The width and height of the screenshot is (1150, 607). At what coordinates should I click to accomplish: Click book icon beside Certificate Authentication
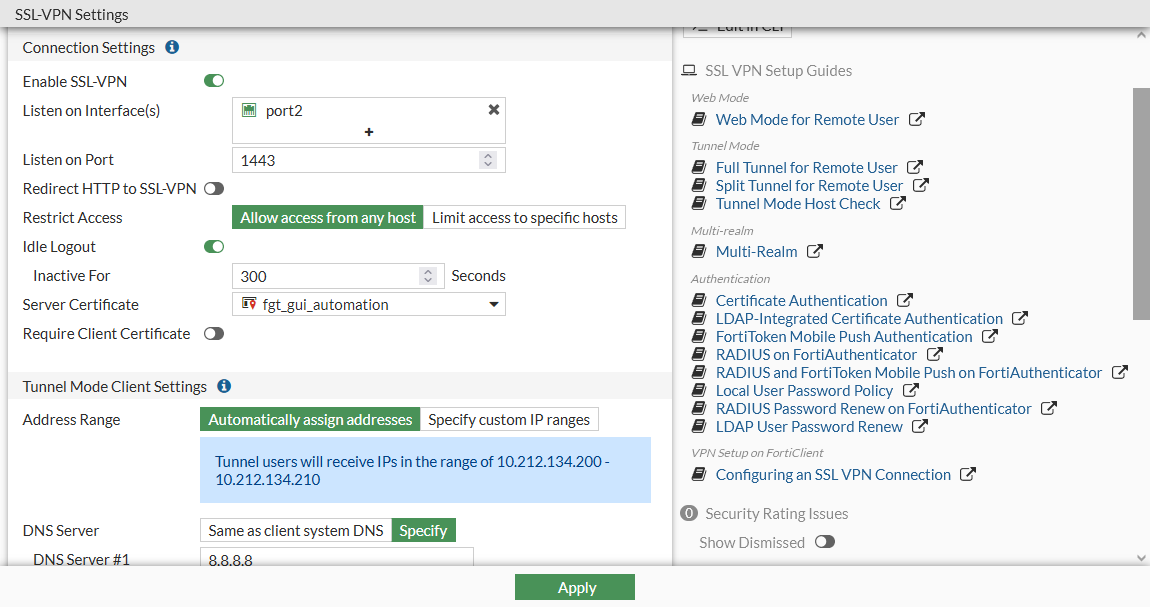(700, 300)
